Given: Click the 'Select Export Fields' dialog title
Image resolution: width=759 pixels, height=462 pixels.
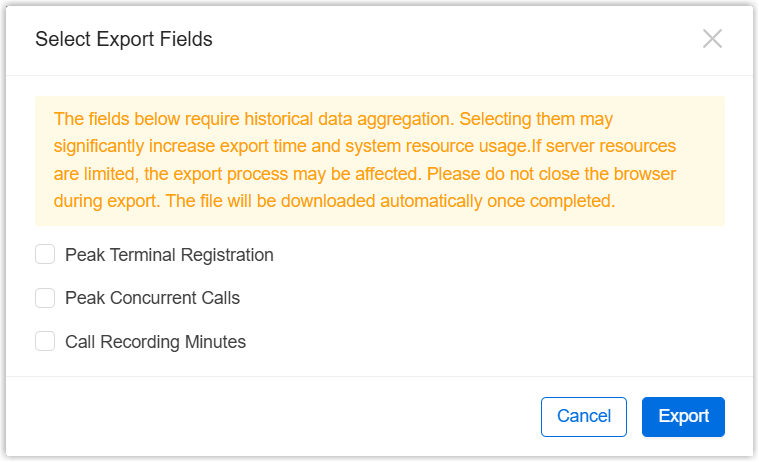Looking at the screenshot, I should [123, 39].
